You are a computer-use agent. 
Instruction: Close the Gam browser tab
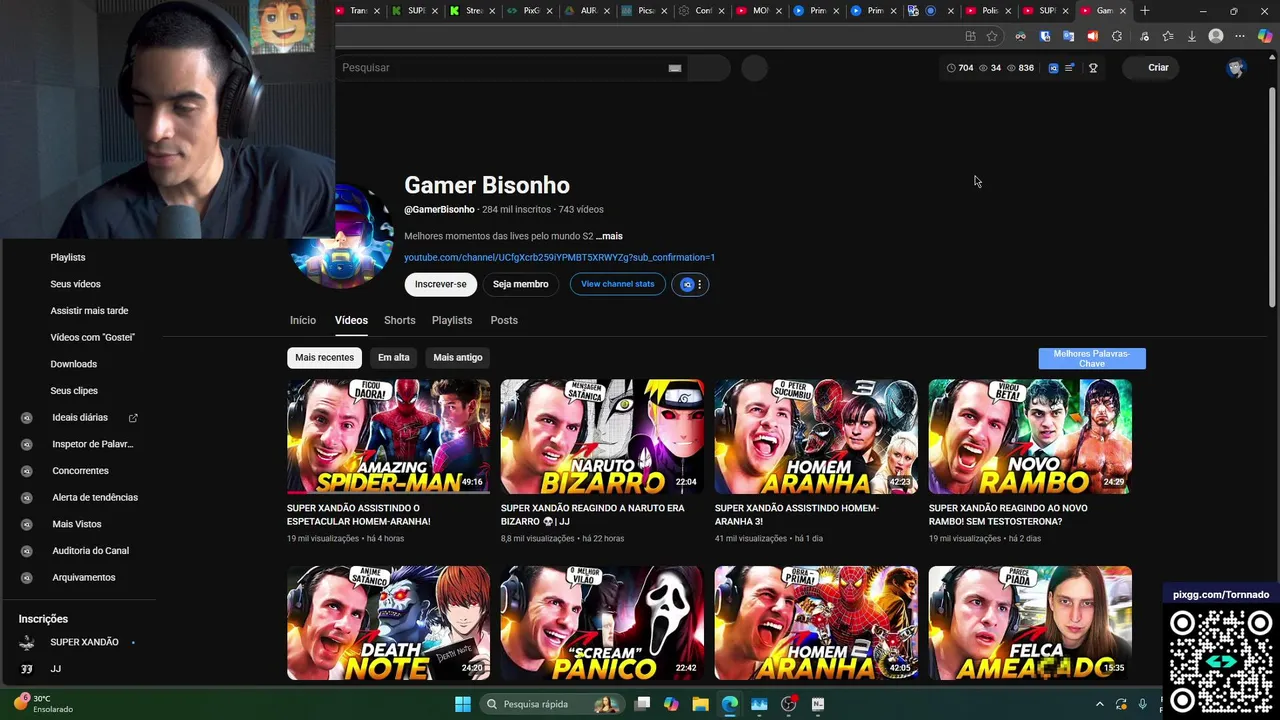pyautogui.click(x=1123, y=11)
